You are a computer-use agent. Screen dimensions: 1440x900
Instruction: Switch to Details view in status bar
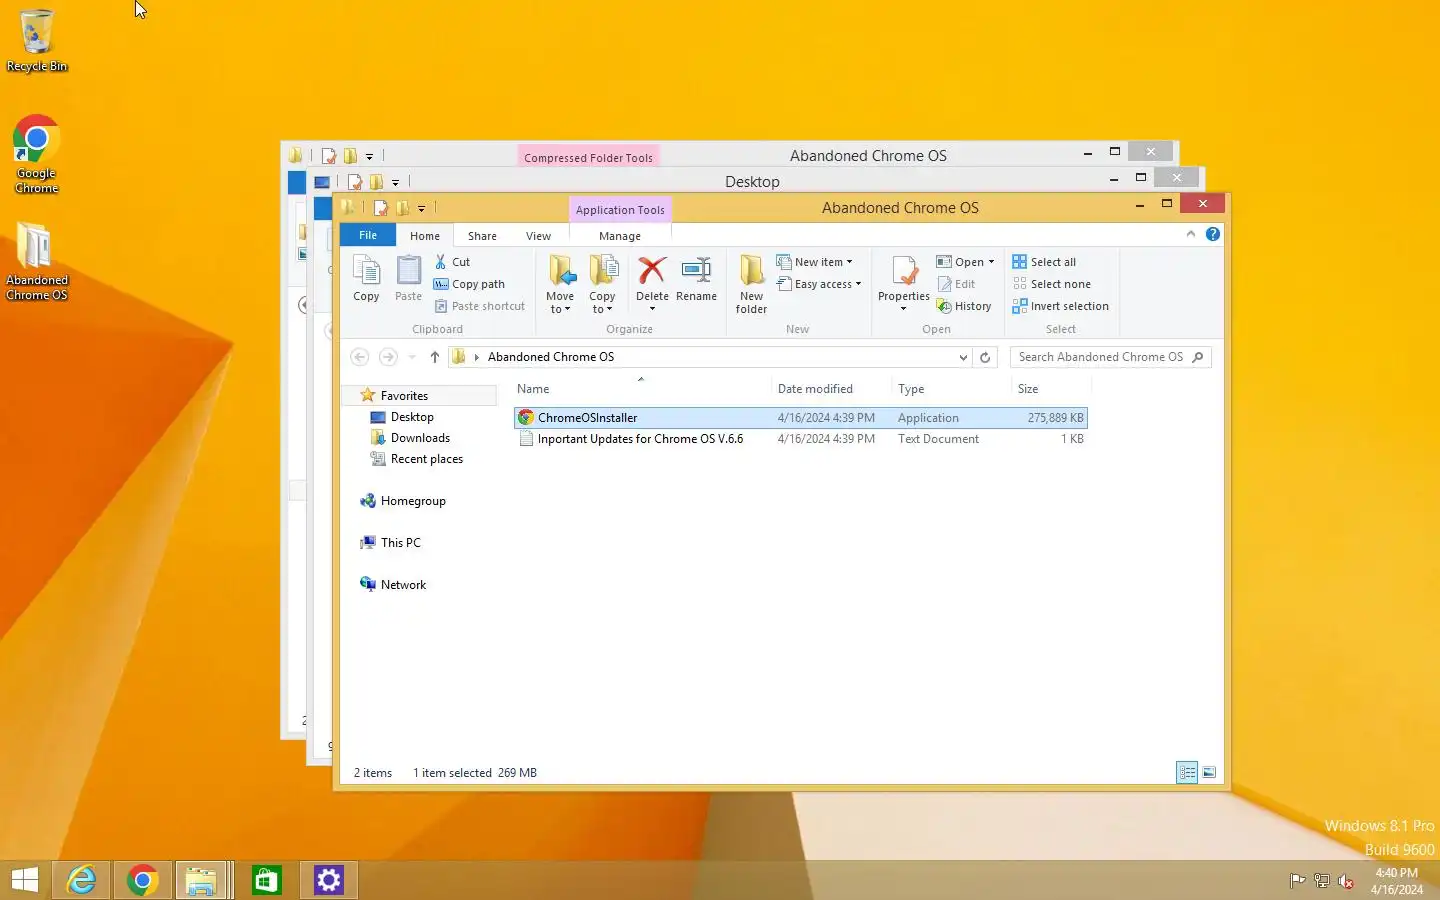[1187, 772]
